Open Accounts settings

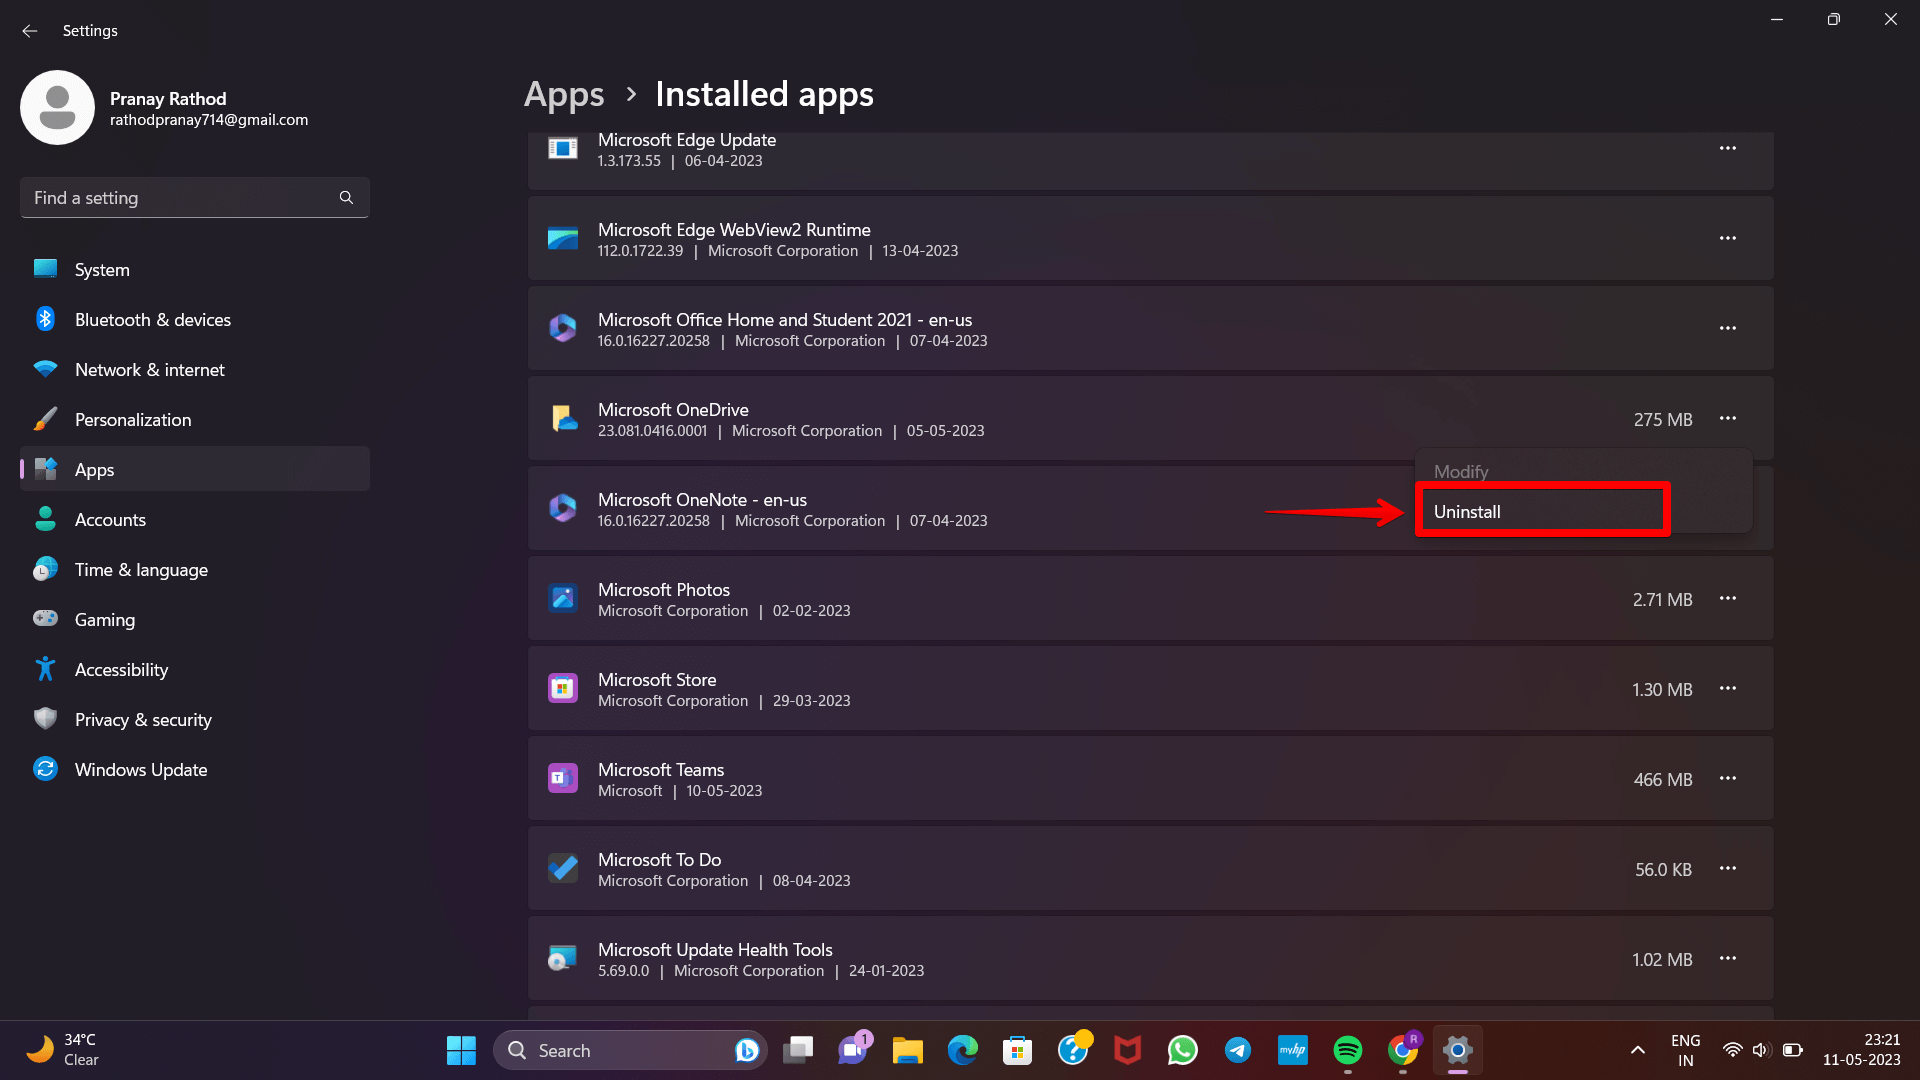[x=195, y=519]
